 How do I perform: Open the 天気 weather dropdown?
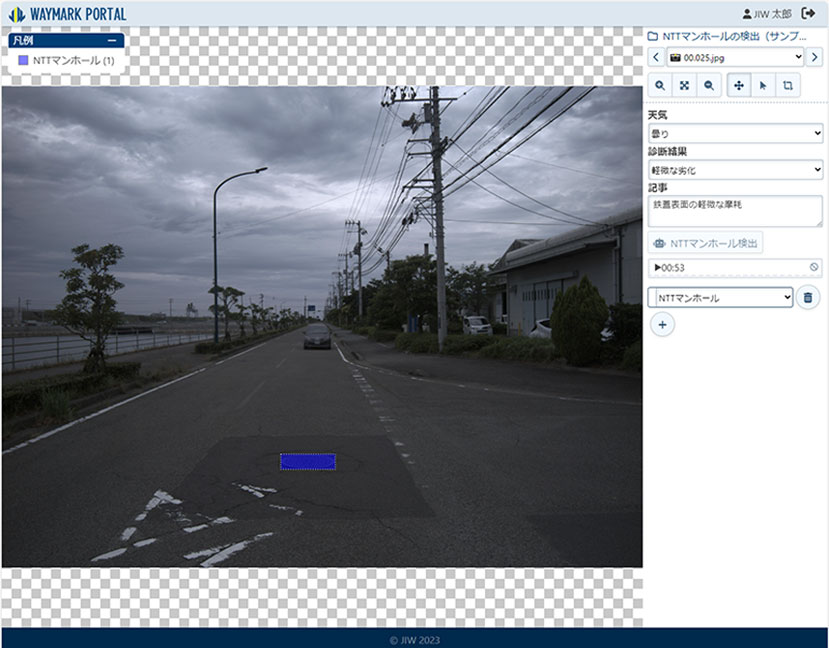pos(737,135)
